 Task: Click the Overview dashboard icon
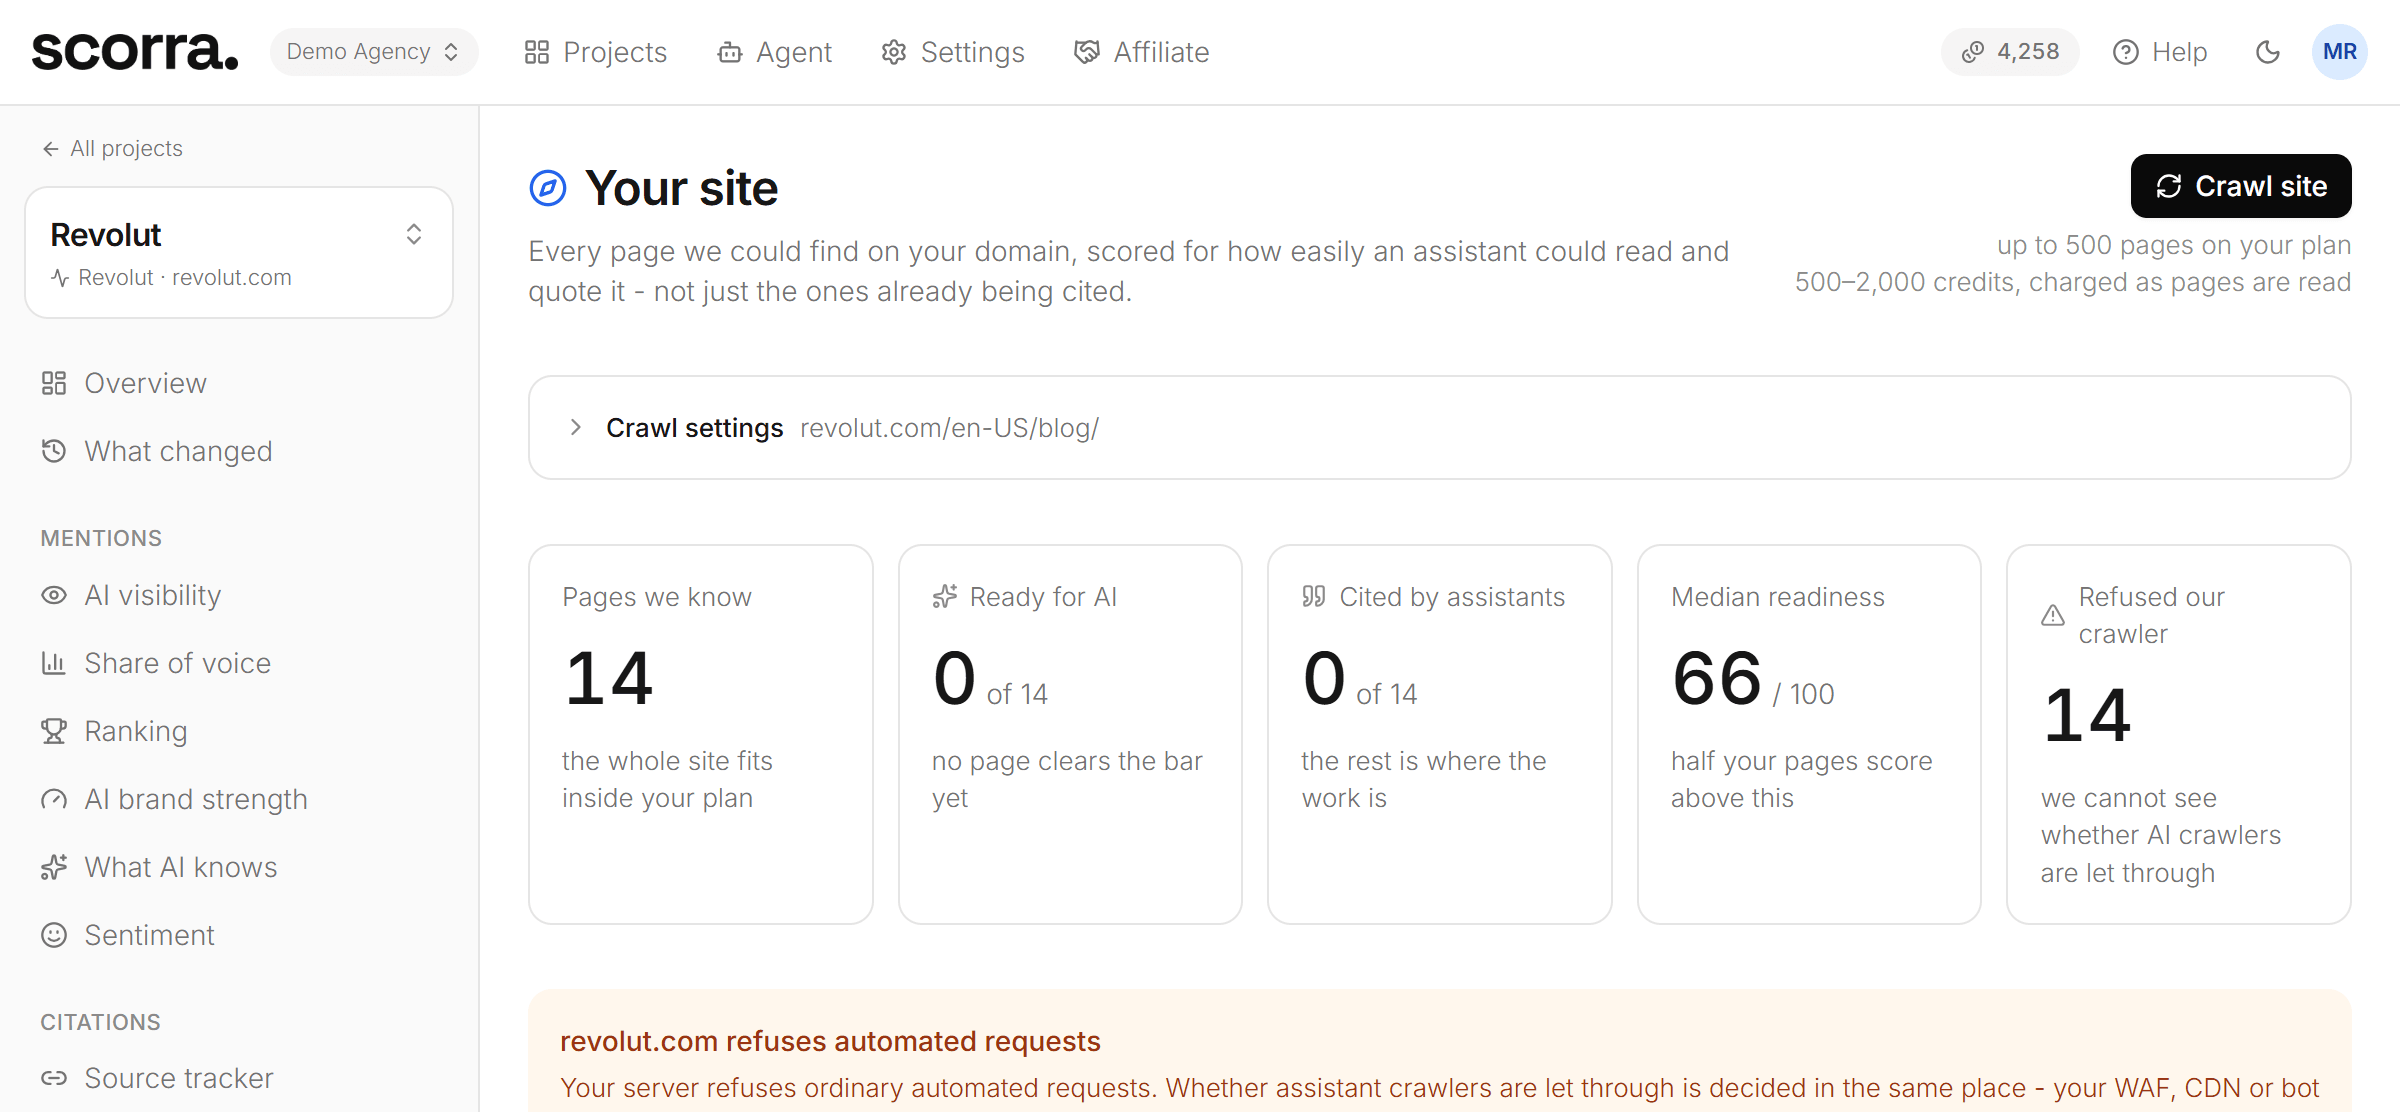(x=54, y=383)
